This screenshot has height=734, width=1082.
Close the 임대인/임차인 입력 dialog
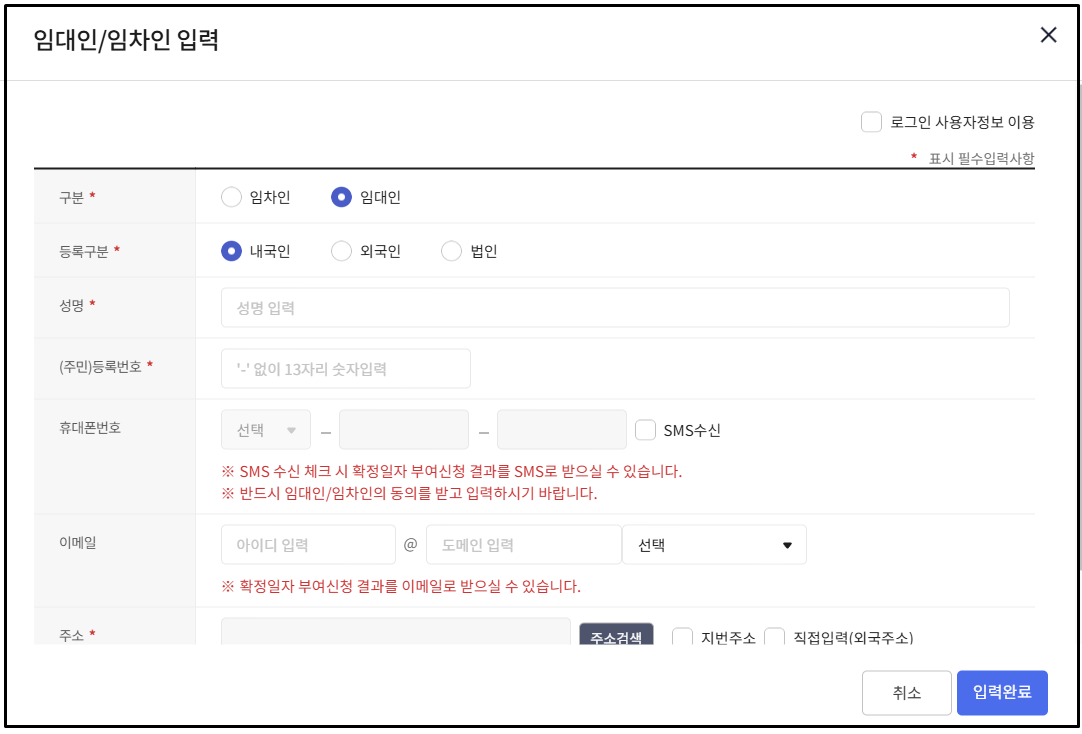coord(1048,34)
